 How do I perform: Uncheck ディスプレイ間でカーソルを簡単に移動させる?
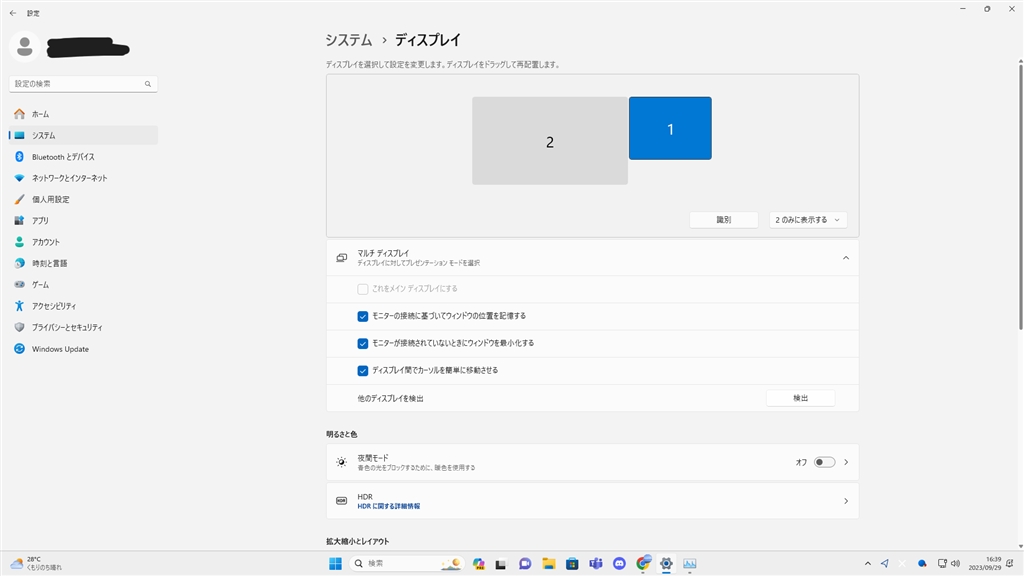pos(363,370)
